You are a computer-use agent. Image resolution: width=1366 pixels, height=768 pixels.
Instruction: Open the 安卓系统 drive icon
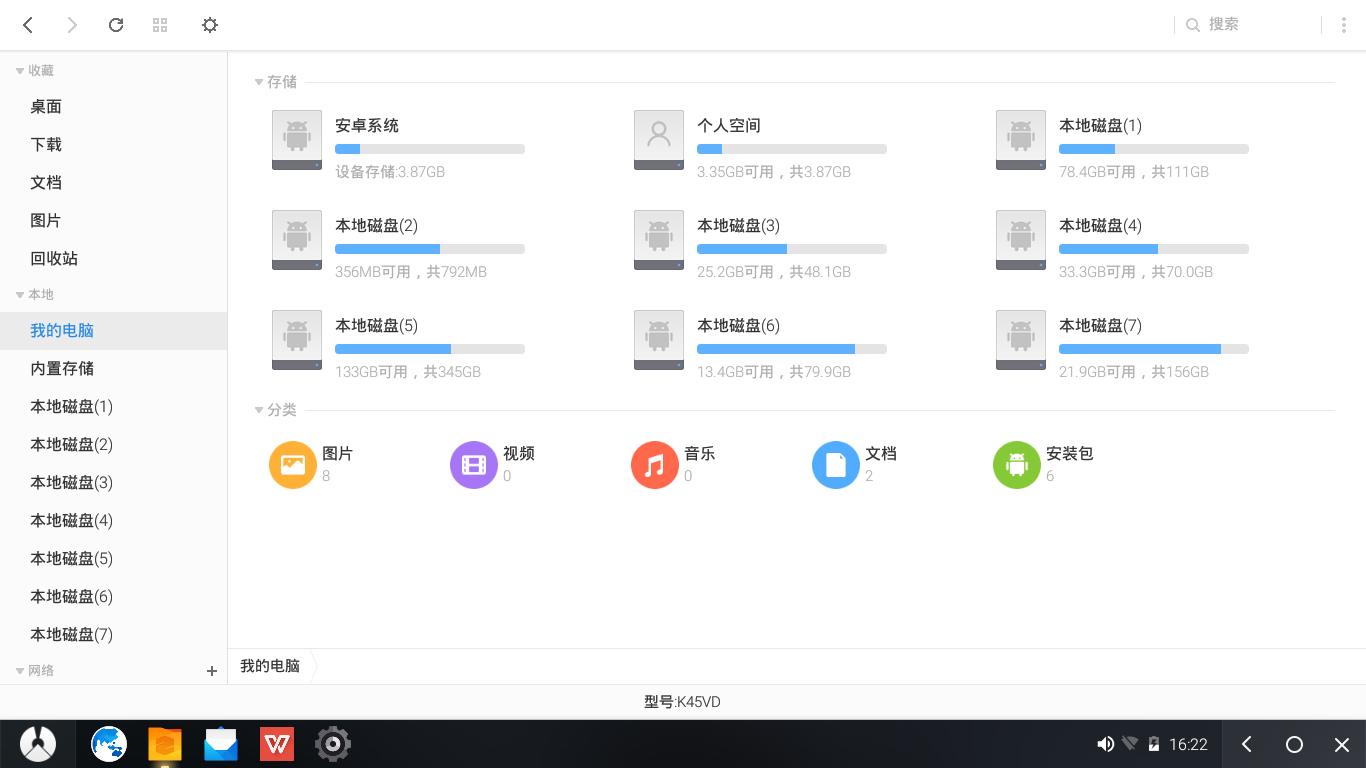click(297, 140)
